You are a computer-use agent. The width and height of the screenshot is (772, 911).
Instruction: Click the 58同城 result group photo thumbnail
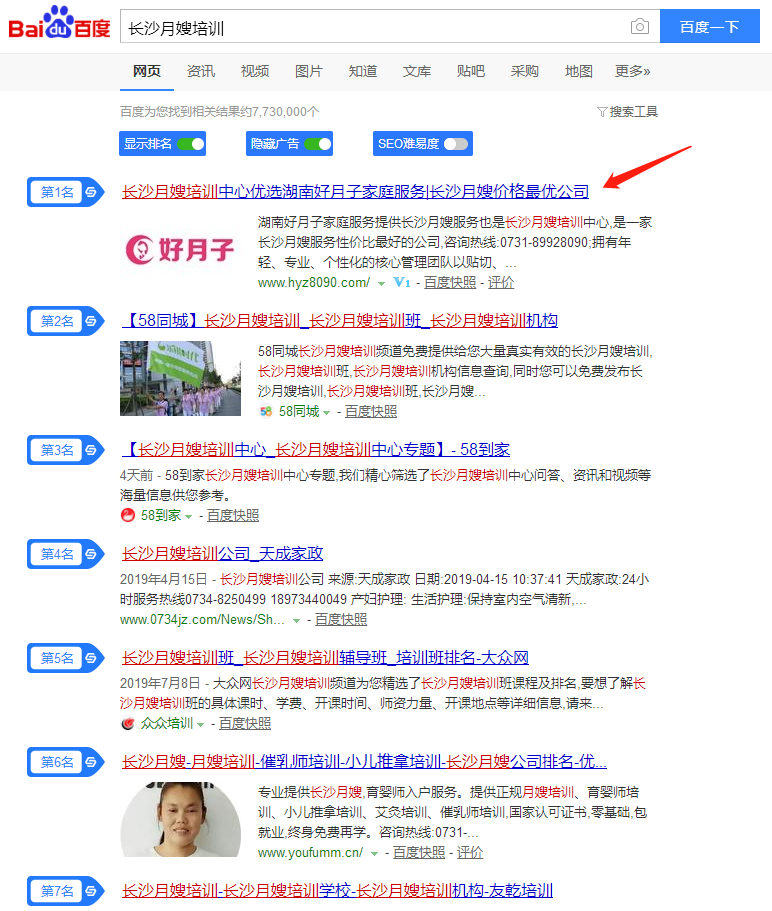(x=180, y=378)
